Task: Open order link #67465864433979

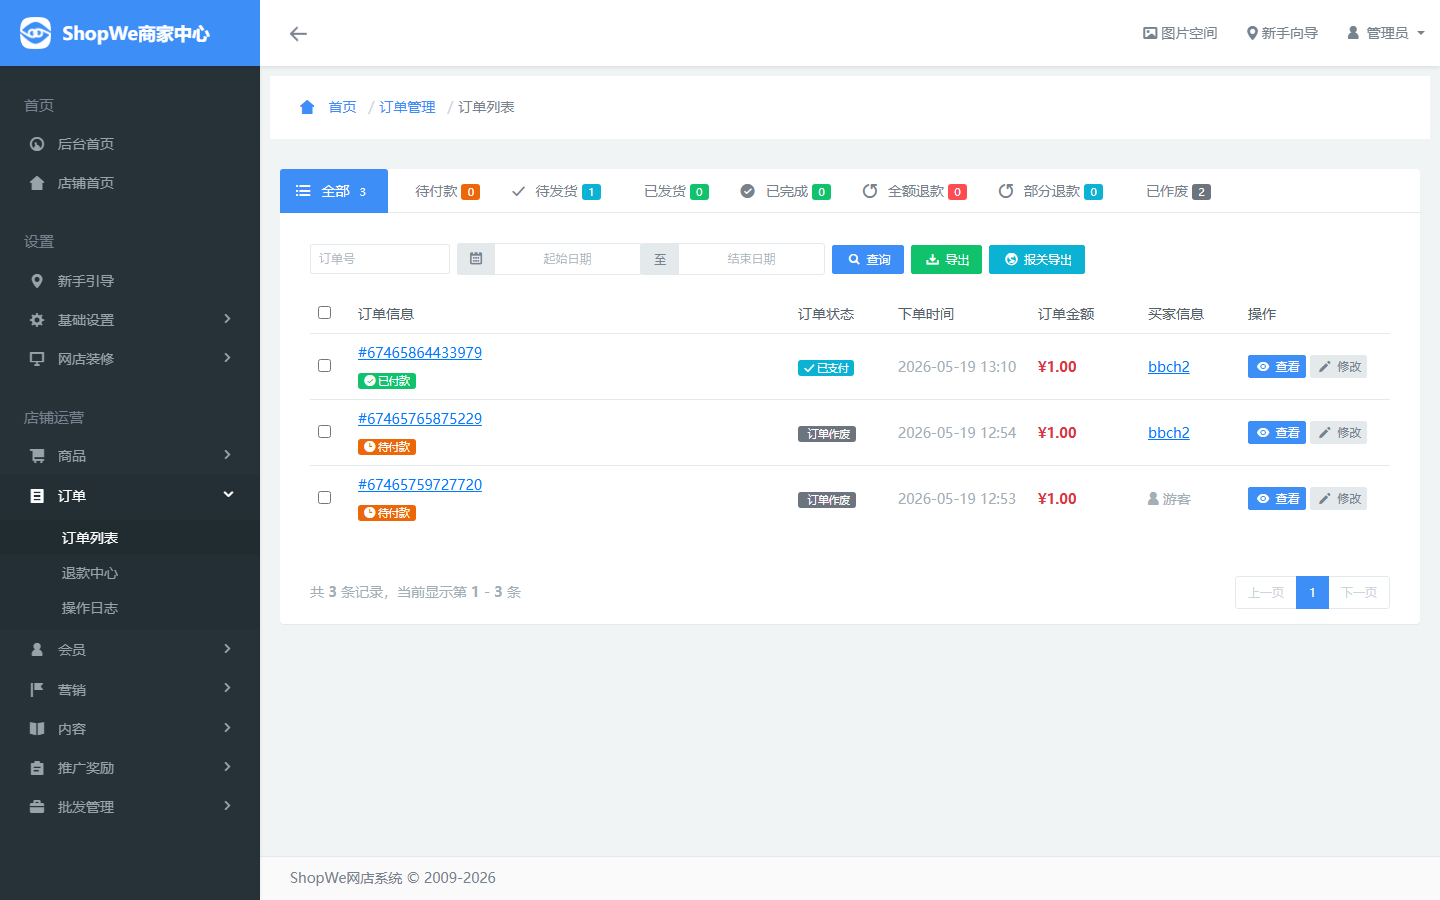Action: tap(420, 353)
